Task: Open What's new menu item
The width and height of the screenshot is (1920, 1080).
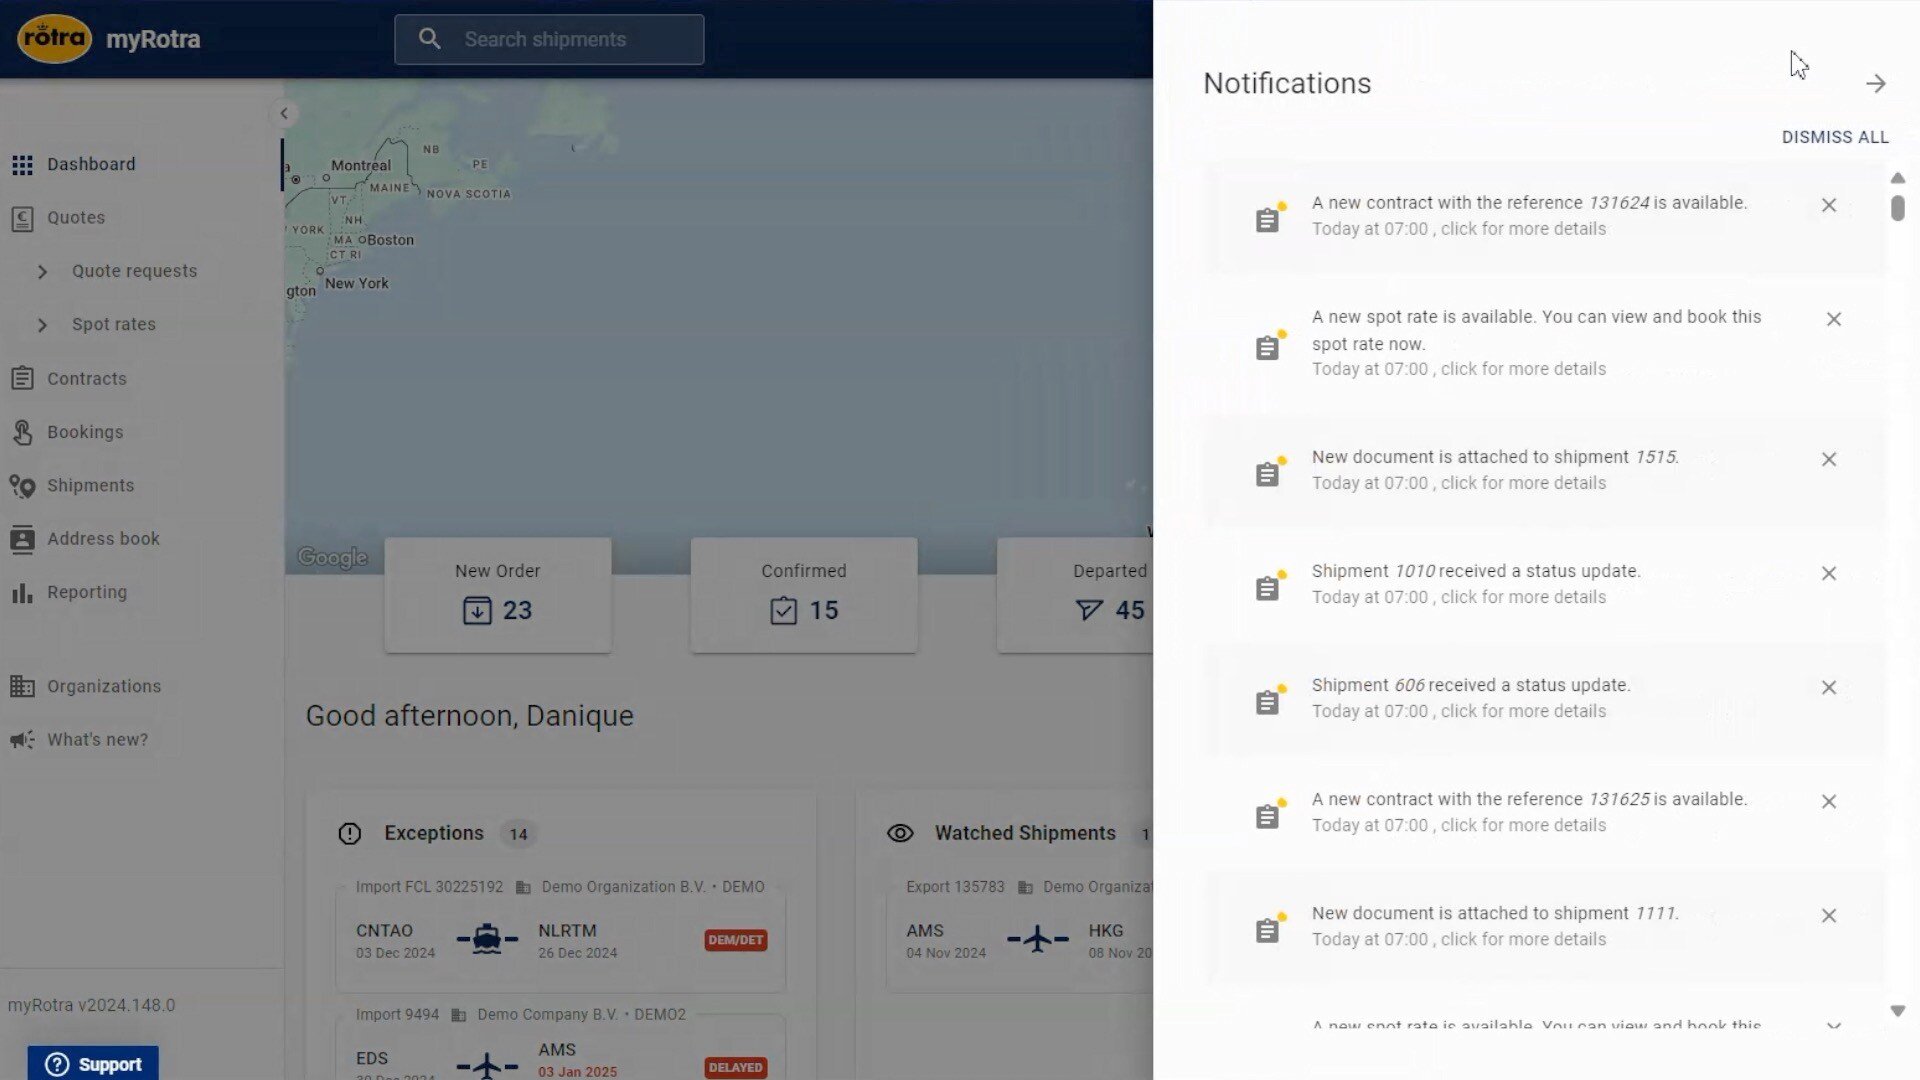Action: pos(98,738)
